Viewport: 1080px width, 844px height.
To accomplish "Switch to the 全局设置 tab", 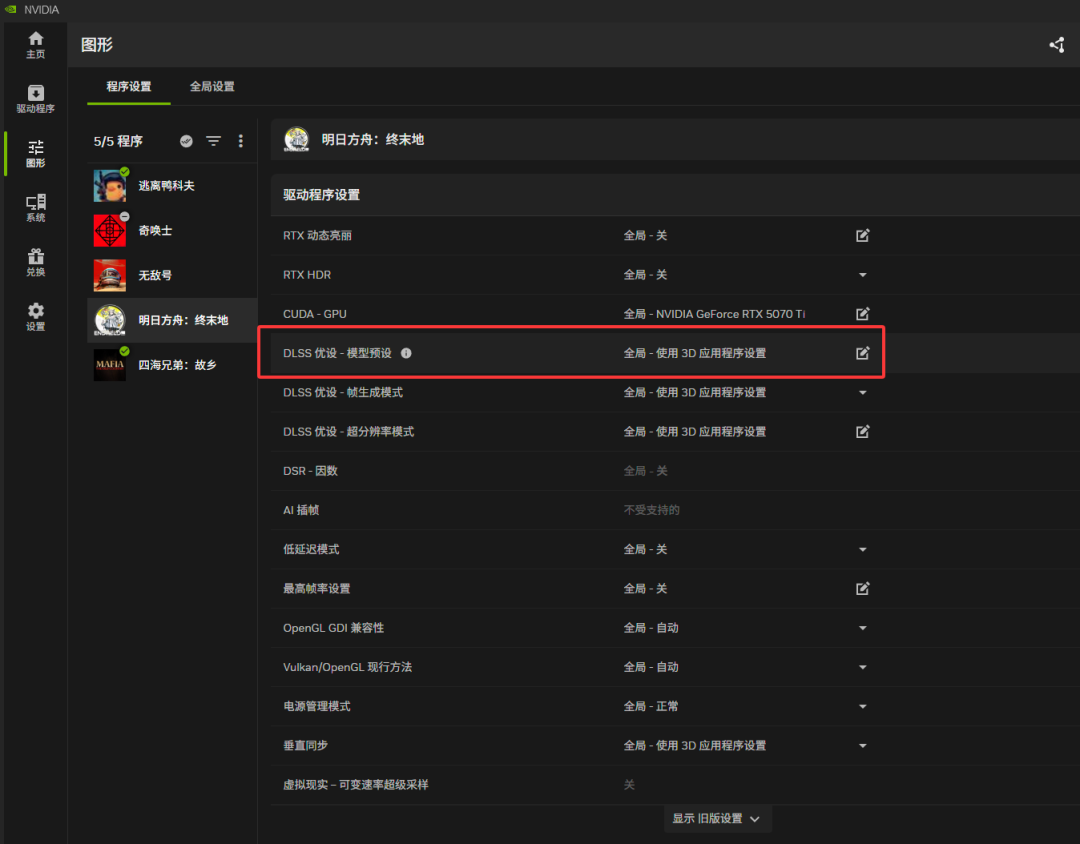I will 212,87.
